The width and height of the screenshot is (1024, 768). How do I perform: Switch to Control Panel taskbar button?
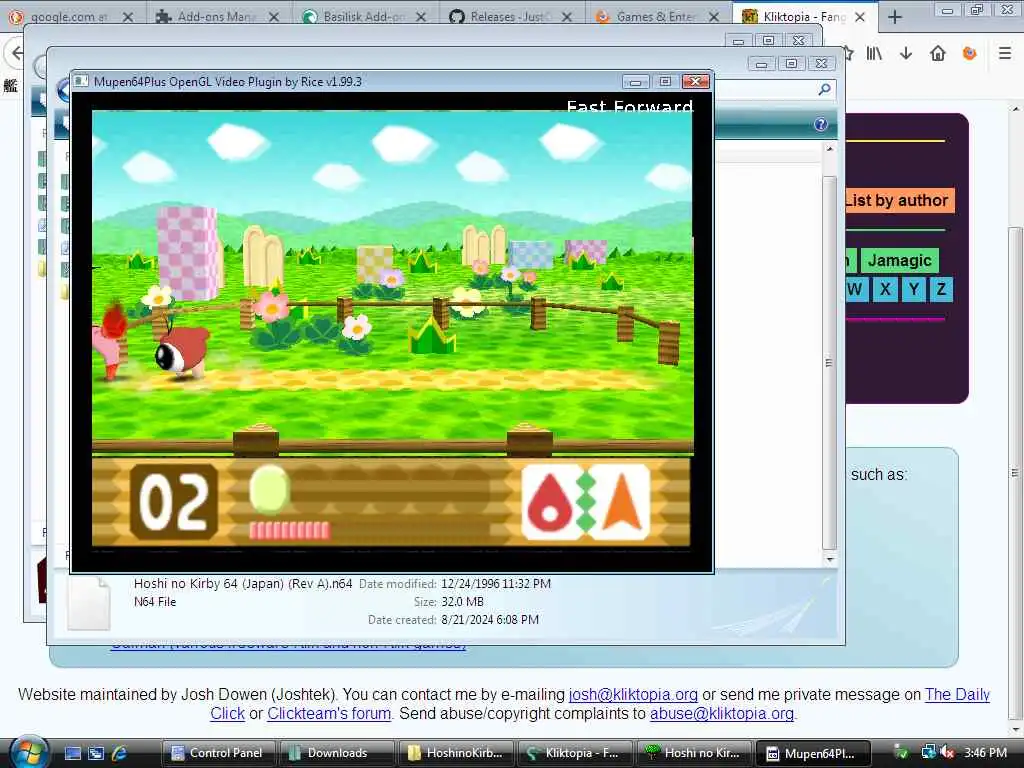[219, 753]
